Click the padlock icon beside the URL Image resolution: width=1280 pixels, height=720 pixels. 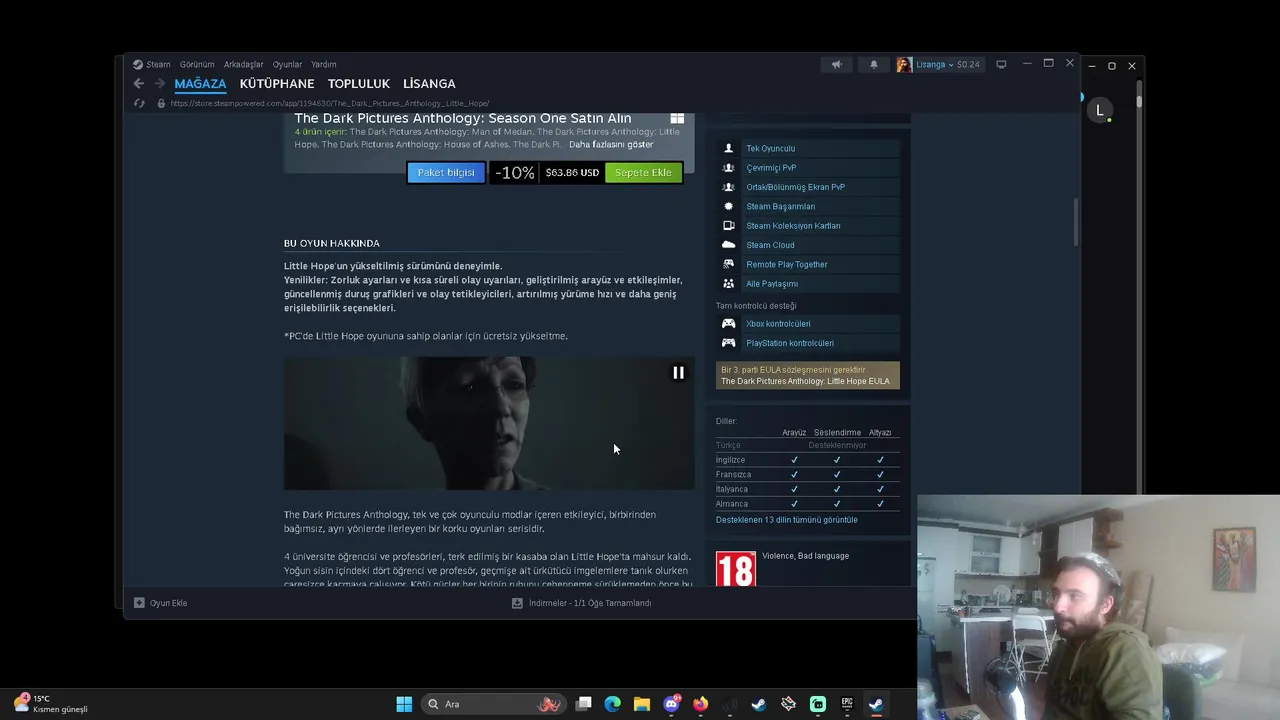click(x=161, y=103)
